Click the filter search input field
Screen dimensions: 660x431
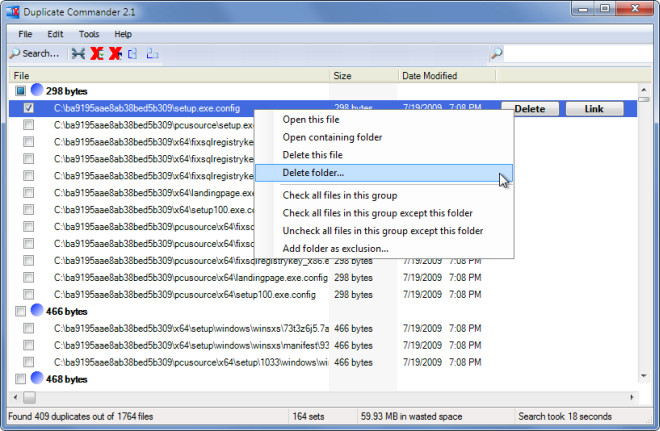coord(578,53)
